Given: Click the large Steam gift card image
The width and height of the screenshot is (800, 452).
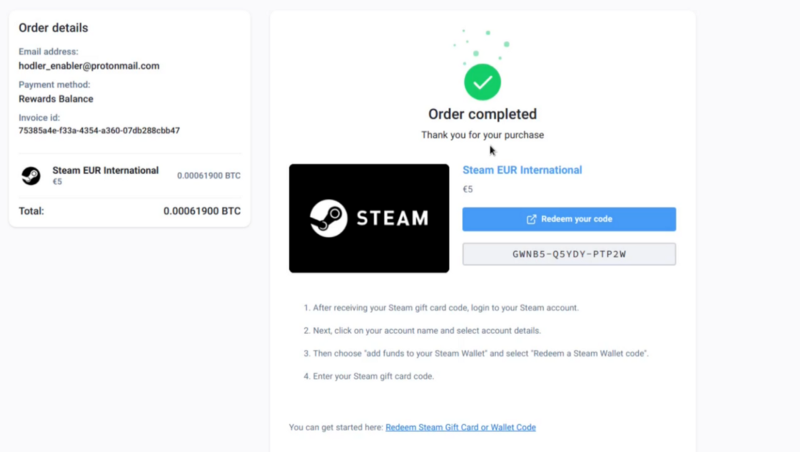Looking at the screenshot, I should click(369, 218).
